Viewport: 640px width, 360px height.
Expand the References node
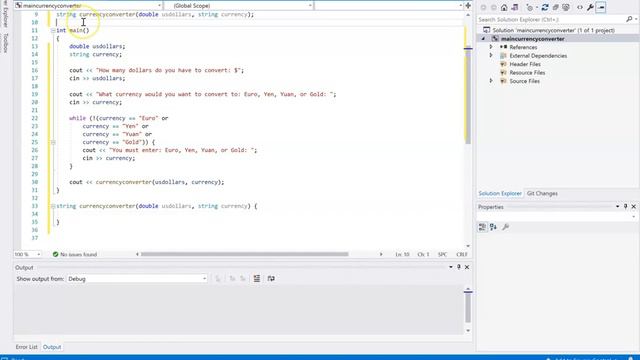pyautogui.click(x=491, y=47)
